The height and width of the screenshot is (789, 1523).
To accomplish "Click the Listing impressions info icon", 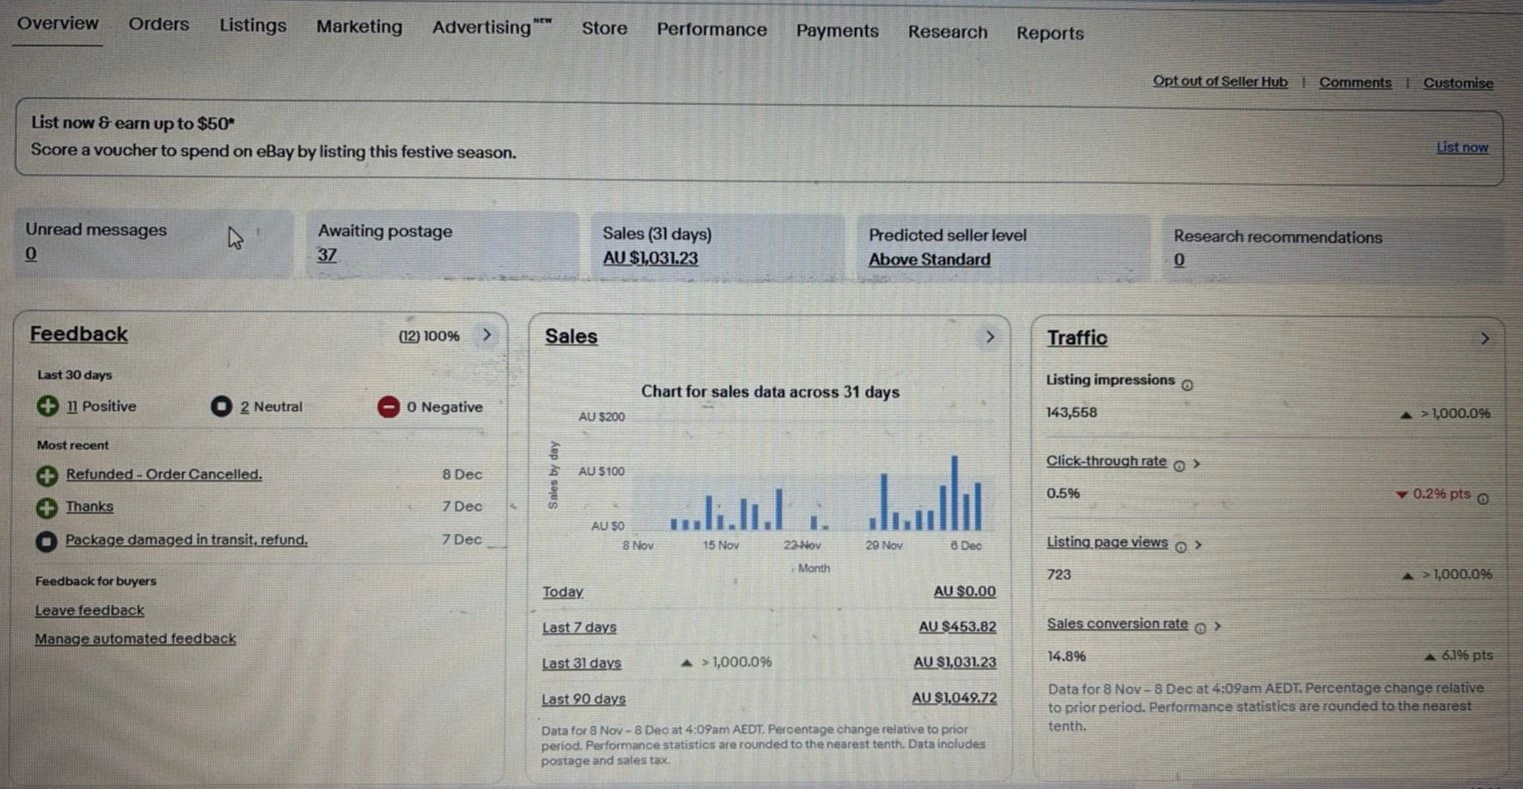I will 1188,383.
